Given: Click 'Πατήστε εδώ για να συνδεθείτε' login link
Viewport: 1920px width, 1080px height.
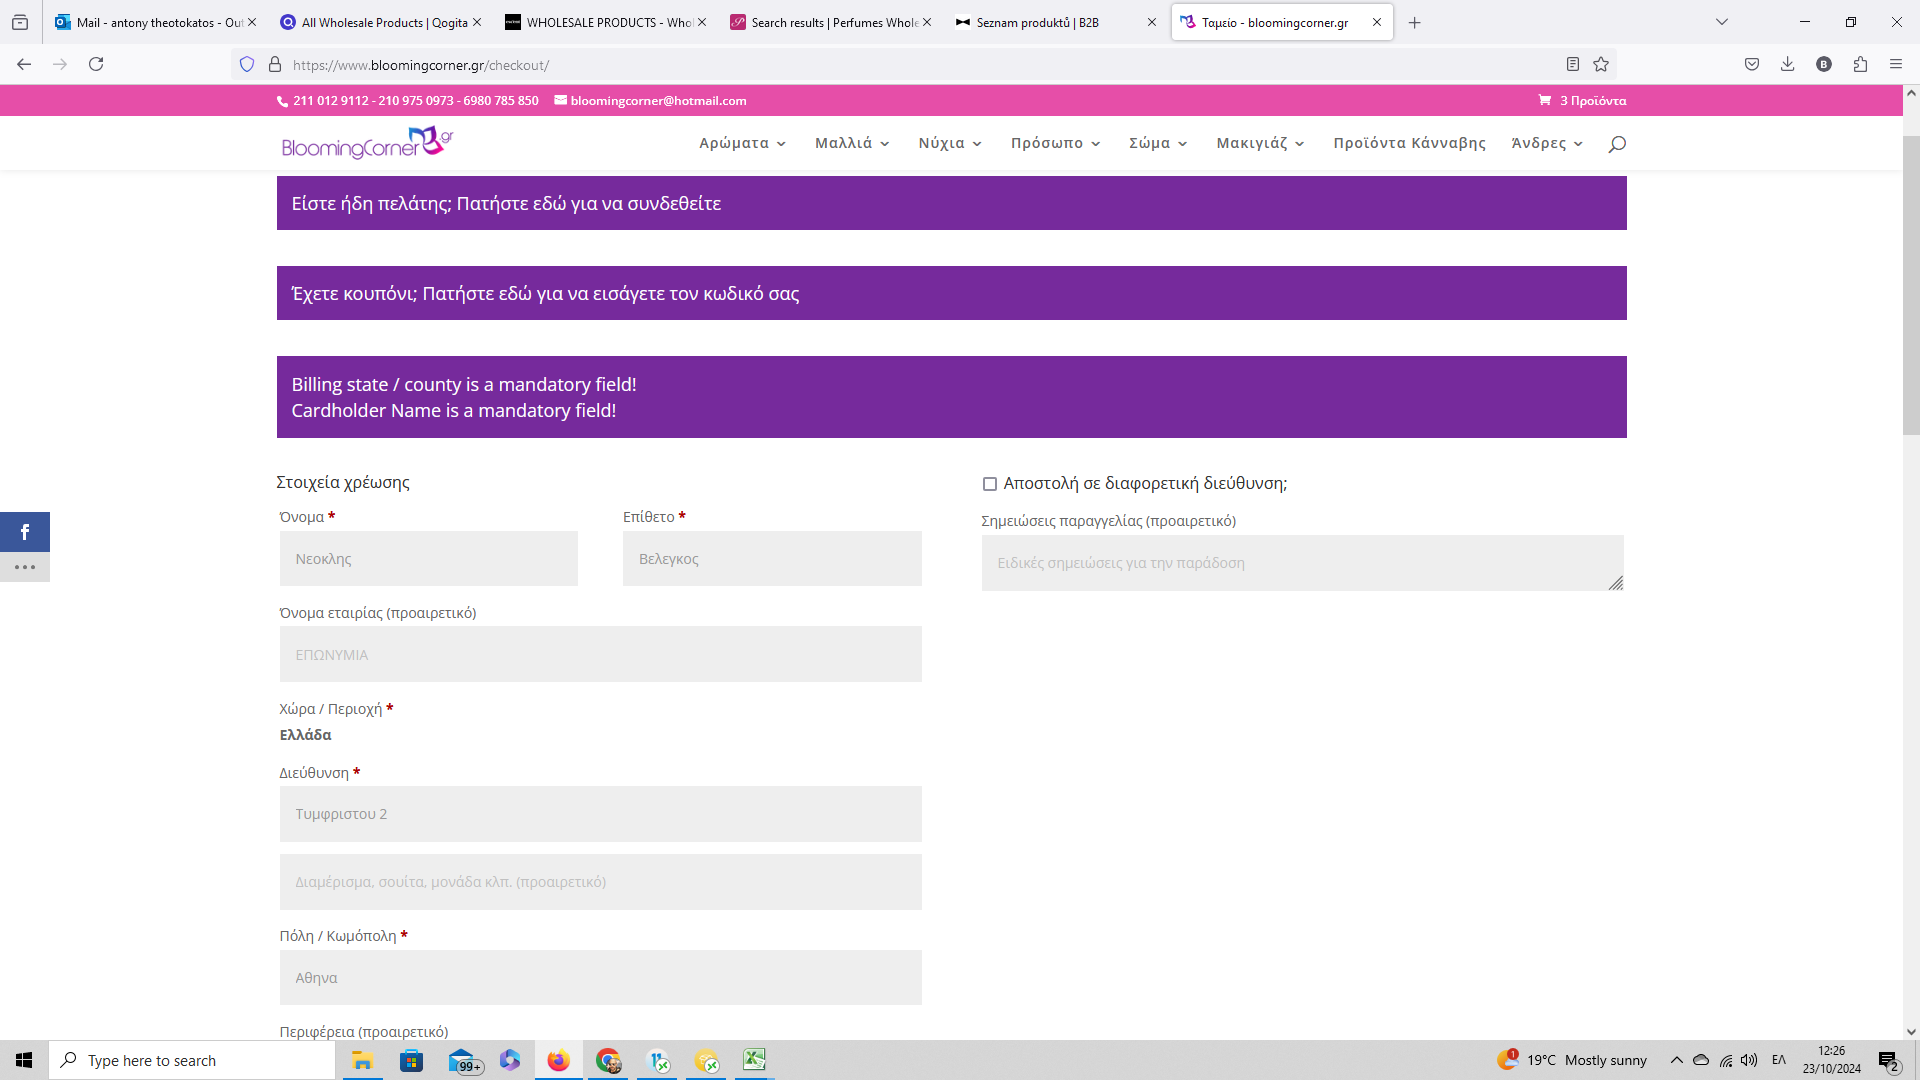Looking at the screenshot, I should (589, 203).
